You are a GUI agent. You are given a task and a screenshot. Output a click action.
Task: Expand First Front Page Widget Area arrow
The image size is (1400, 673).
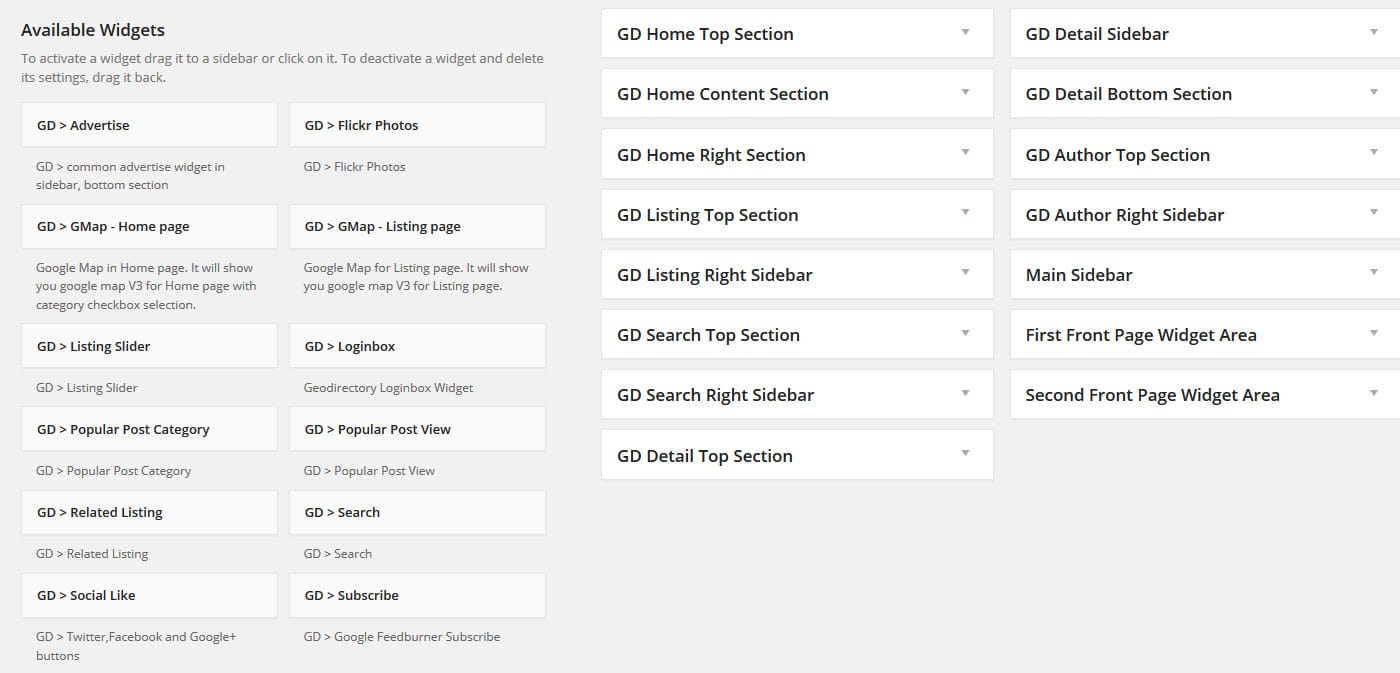pyautogui.click(x=1374, y=333)
